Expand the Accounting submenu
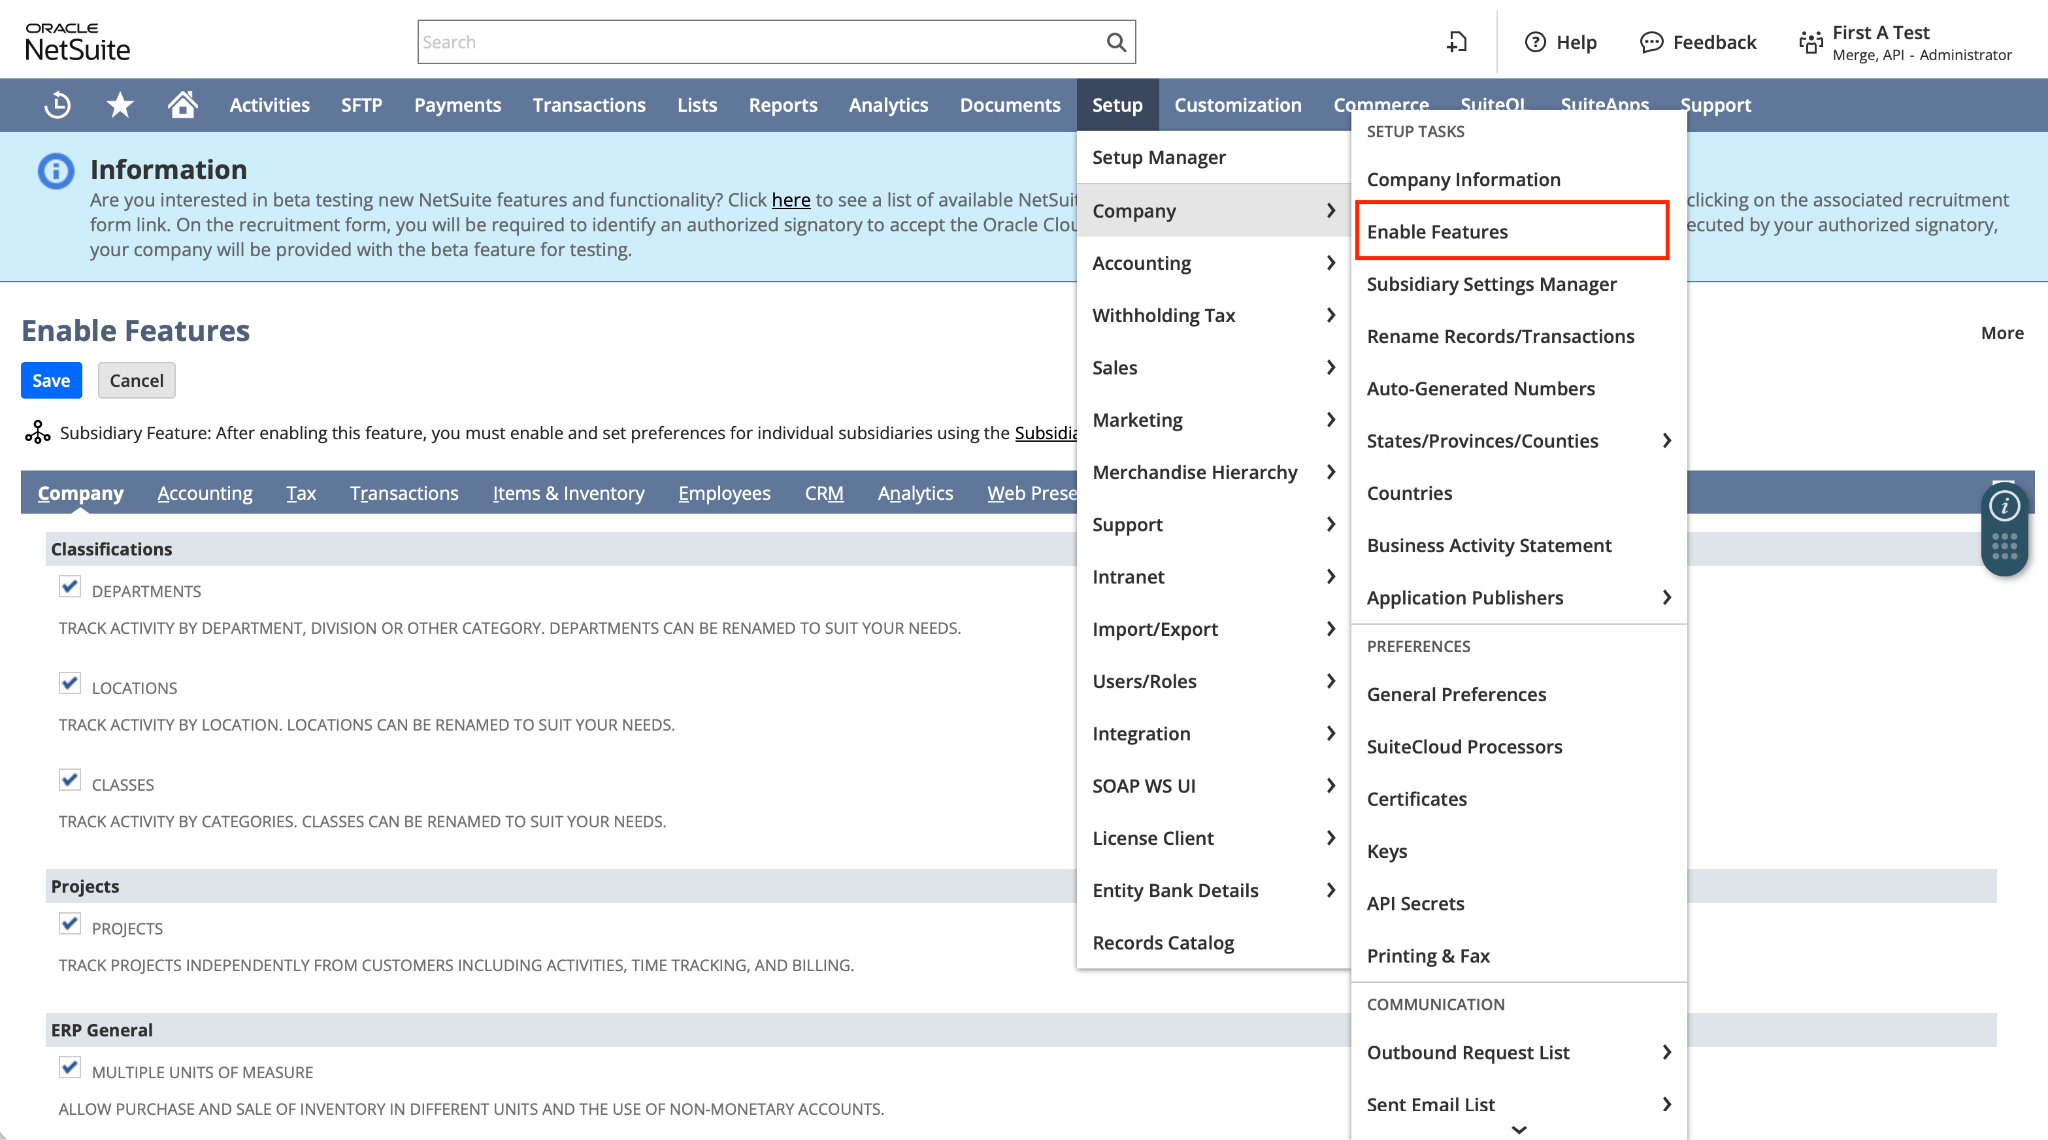 (1213, 263)
